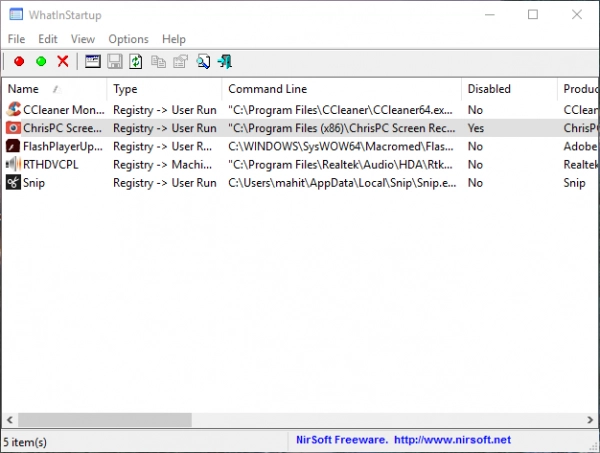The height and width of the screenshot is (453, 600).
Task: Click the RTHDVCPL speaker row icon
Action: click(x=13, y=165)
